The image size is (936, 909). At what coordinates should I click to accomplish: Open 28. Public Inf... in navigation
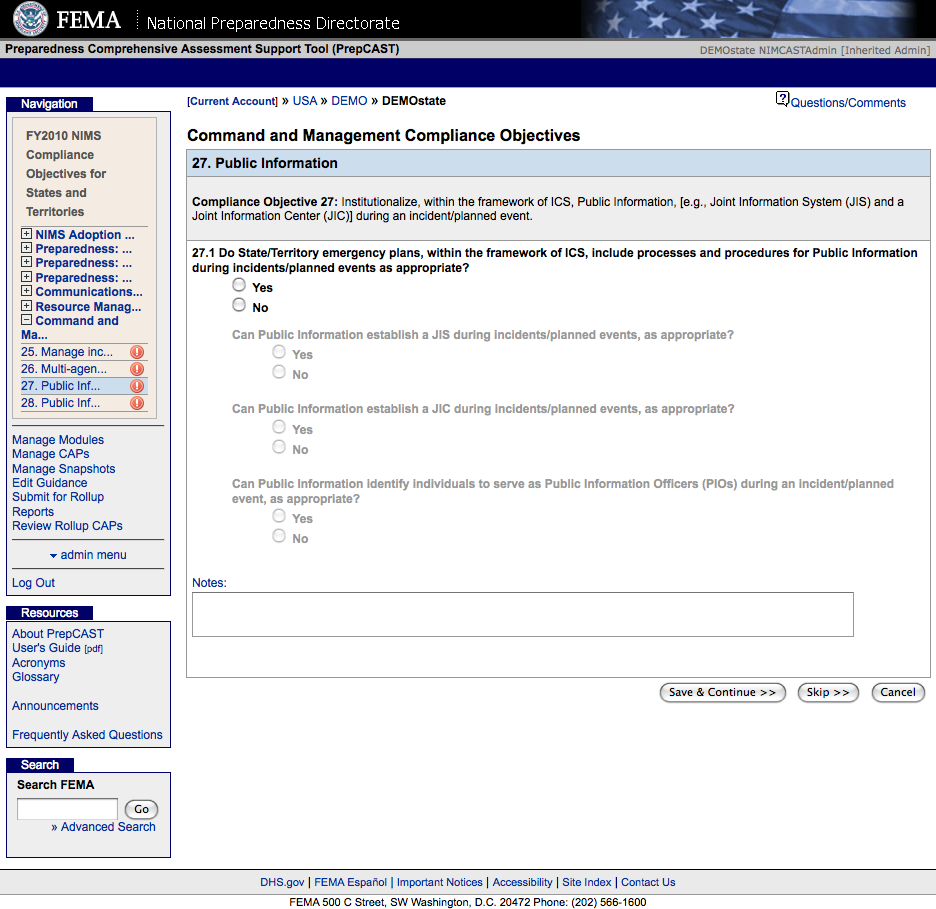(x=60, y=403)
